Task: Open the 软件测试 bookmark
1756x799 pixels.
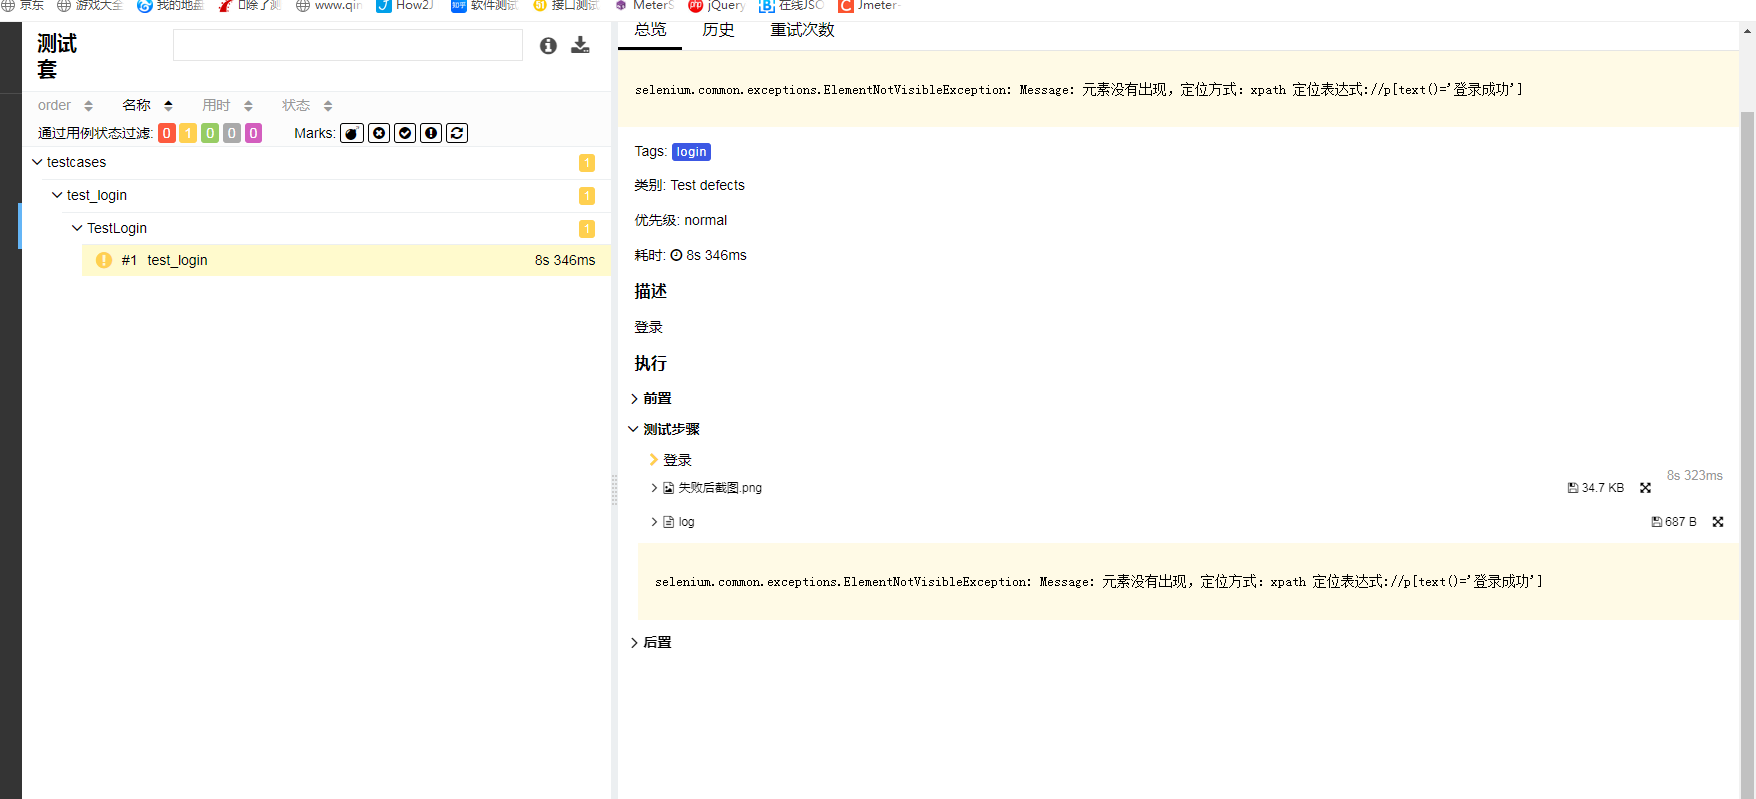Action: tap(484, 5)
